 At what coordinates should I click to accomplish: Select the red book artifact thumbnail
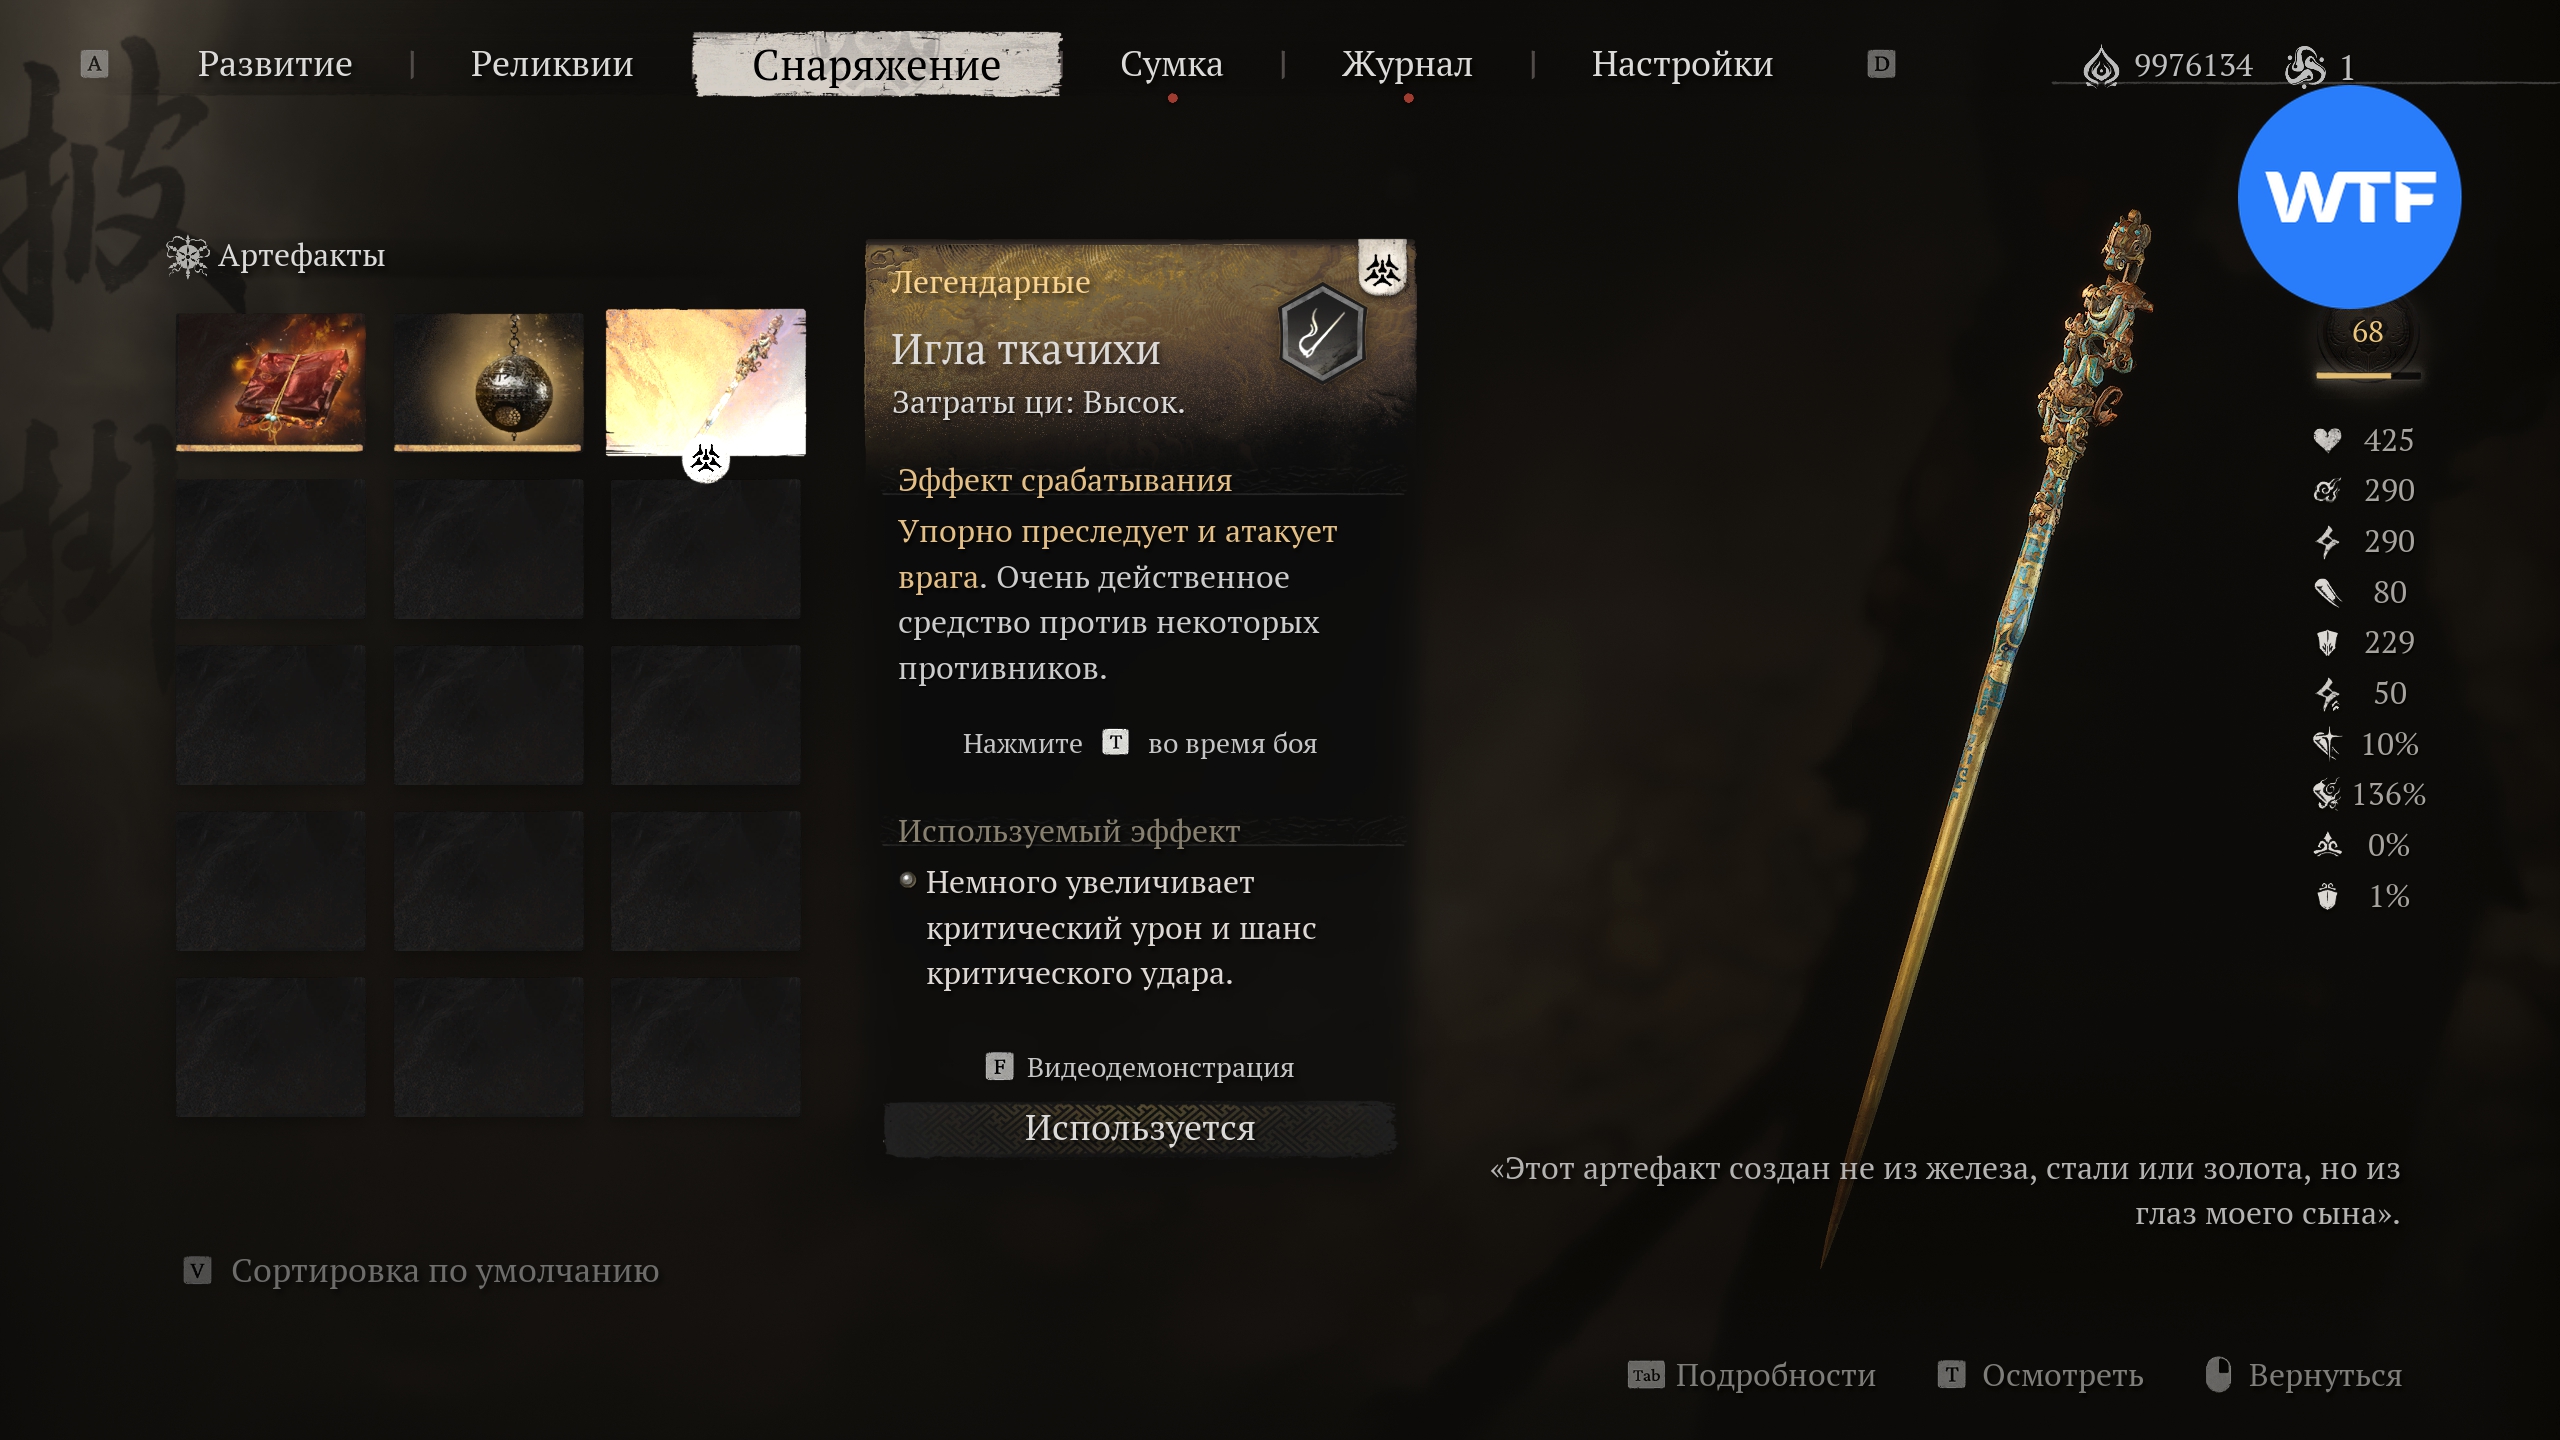point(270,381)
